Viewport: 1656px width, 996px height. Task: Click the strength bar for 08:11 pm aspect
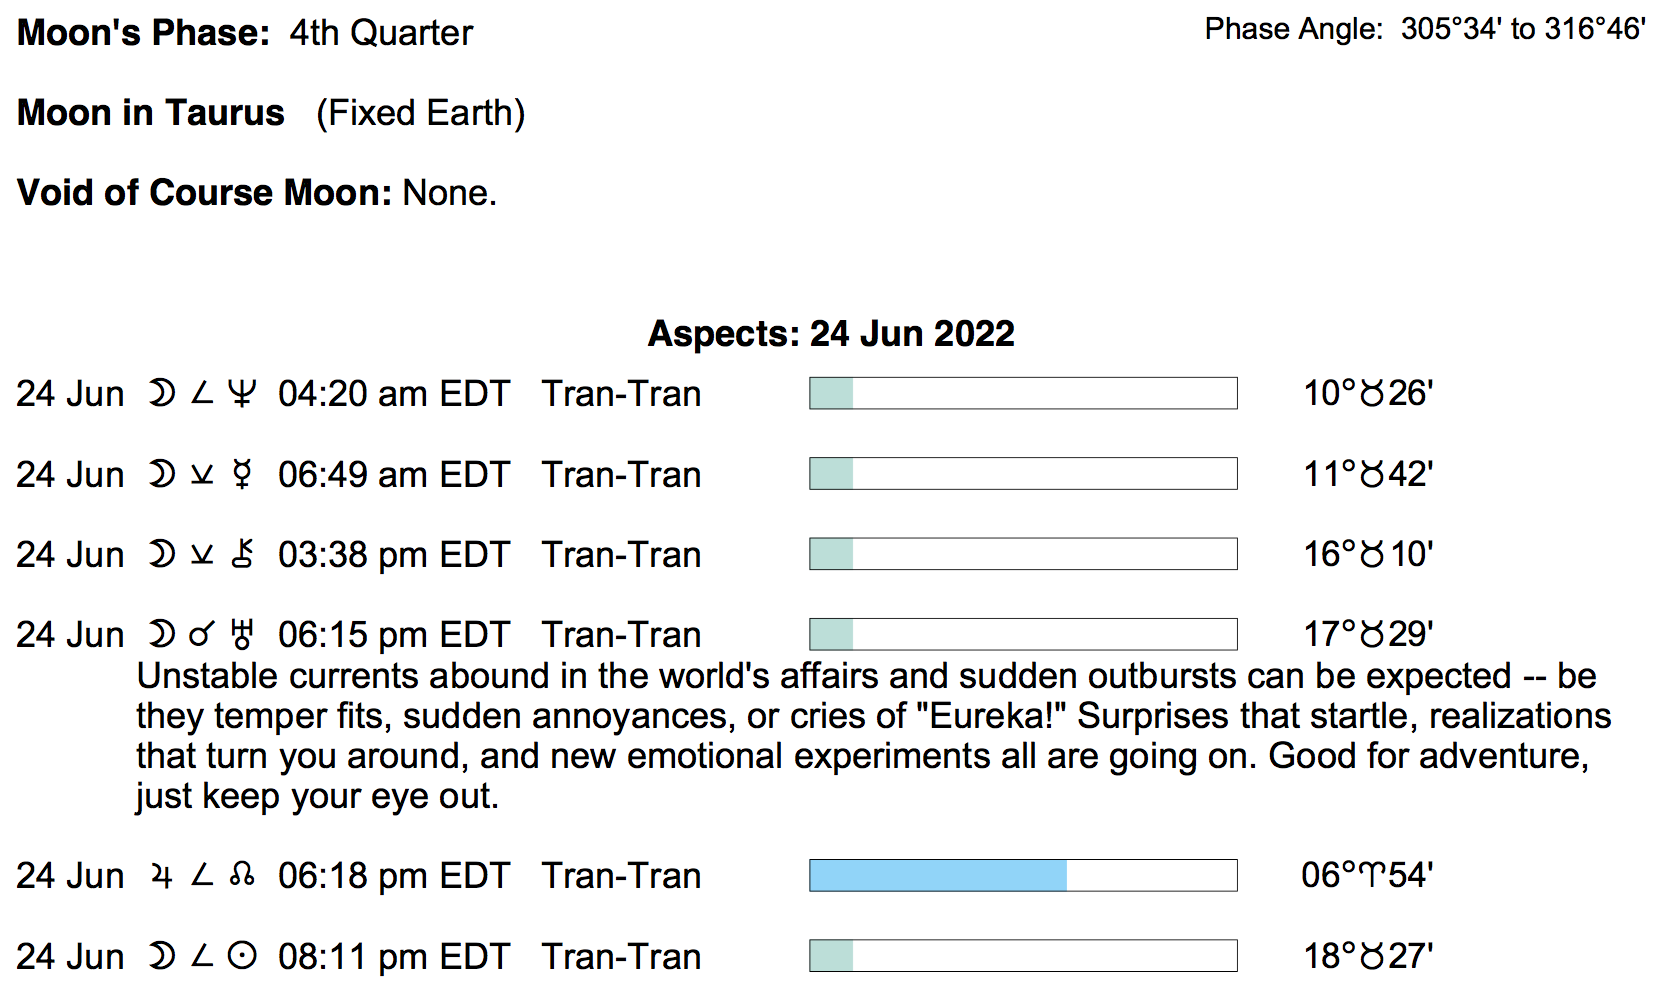(1022, 957)
